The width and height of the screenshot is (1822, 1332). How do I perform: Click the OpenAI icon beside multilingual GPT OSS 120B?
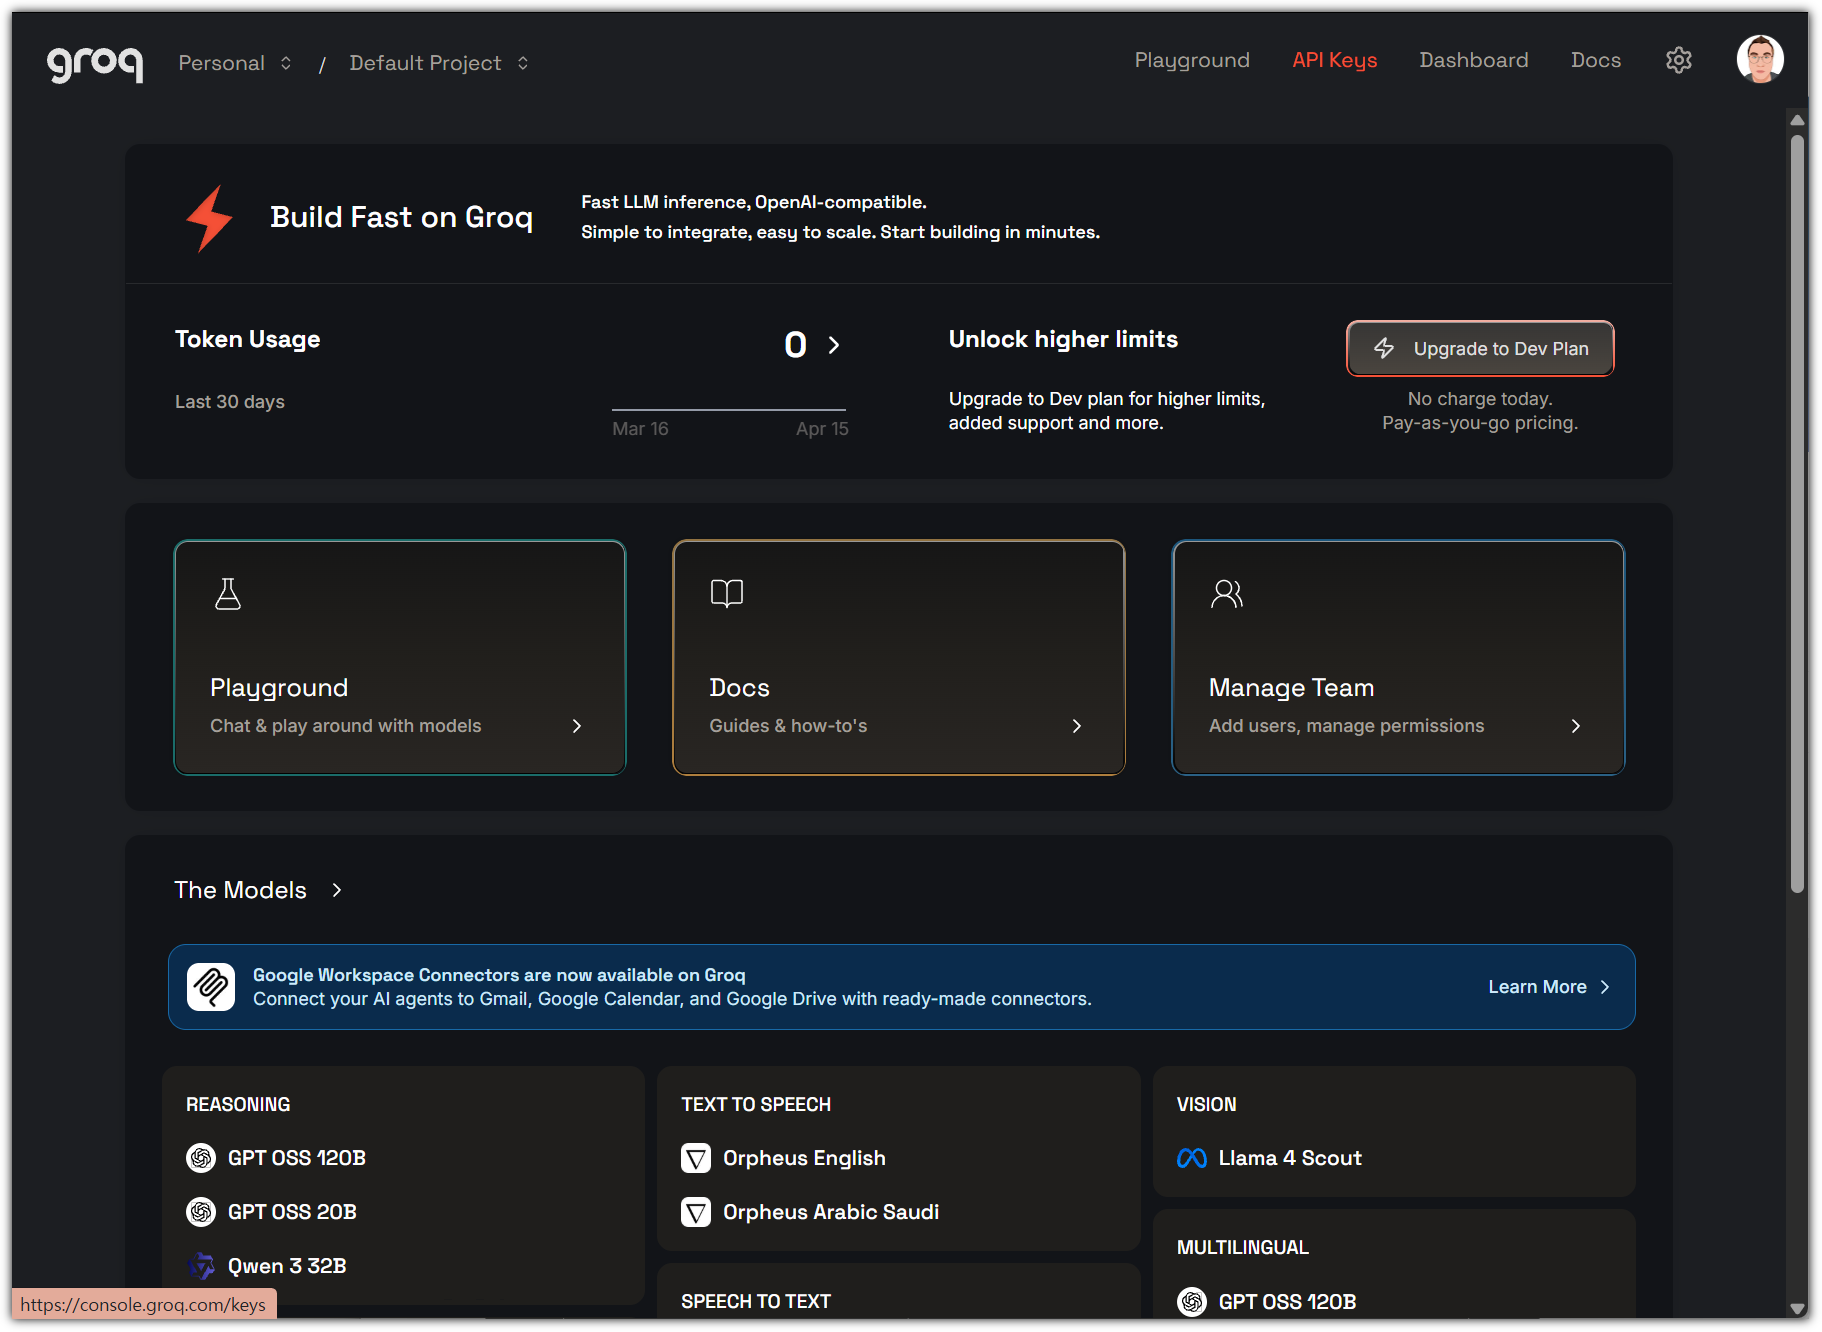click(1192, 1302)
